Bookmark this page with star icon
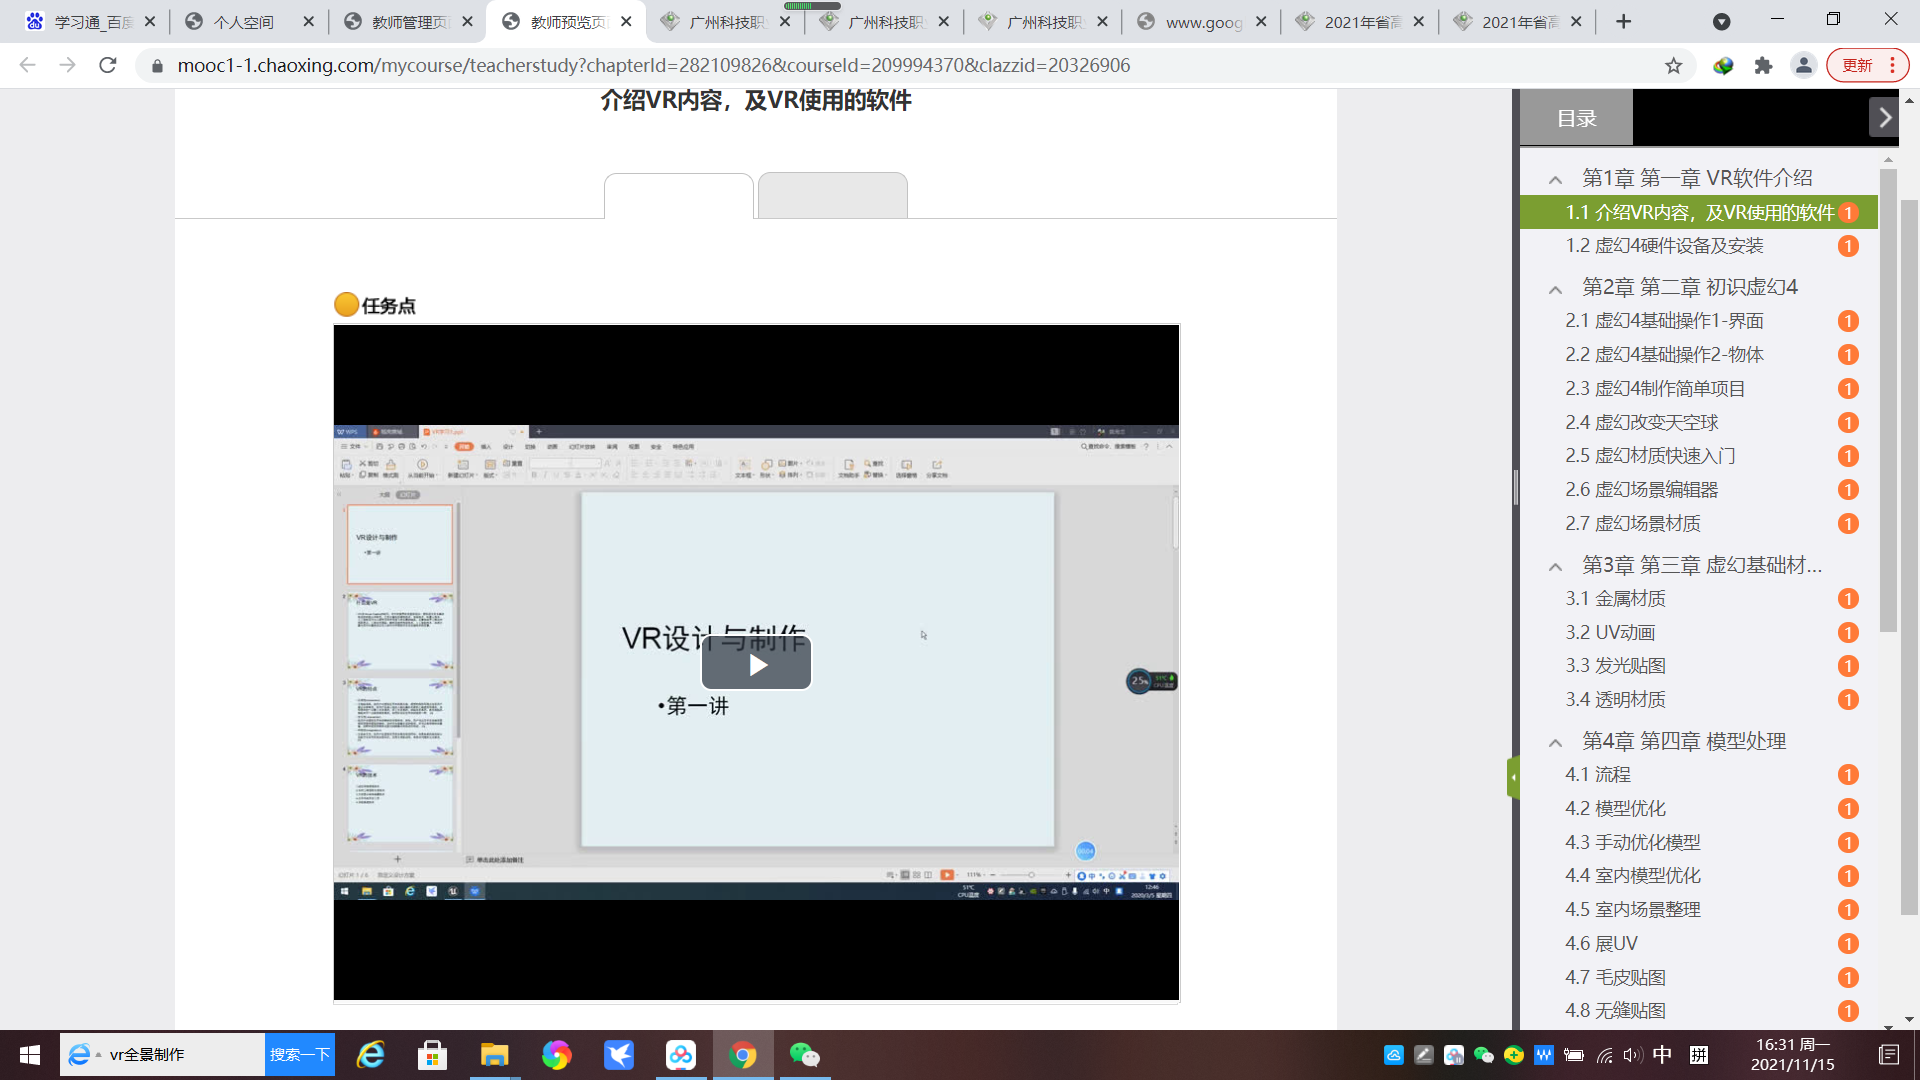Screen dimensions: 1920x1080 pos(1673,65)
